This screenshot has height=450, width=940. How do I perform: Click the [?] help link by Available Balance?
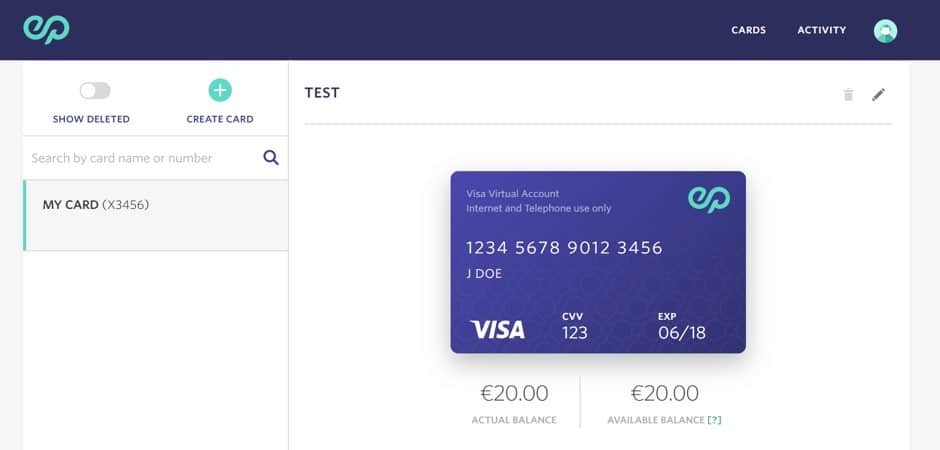click(715, 420)
